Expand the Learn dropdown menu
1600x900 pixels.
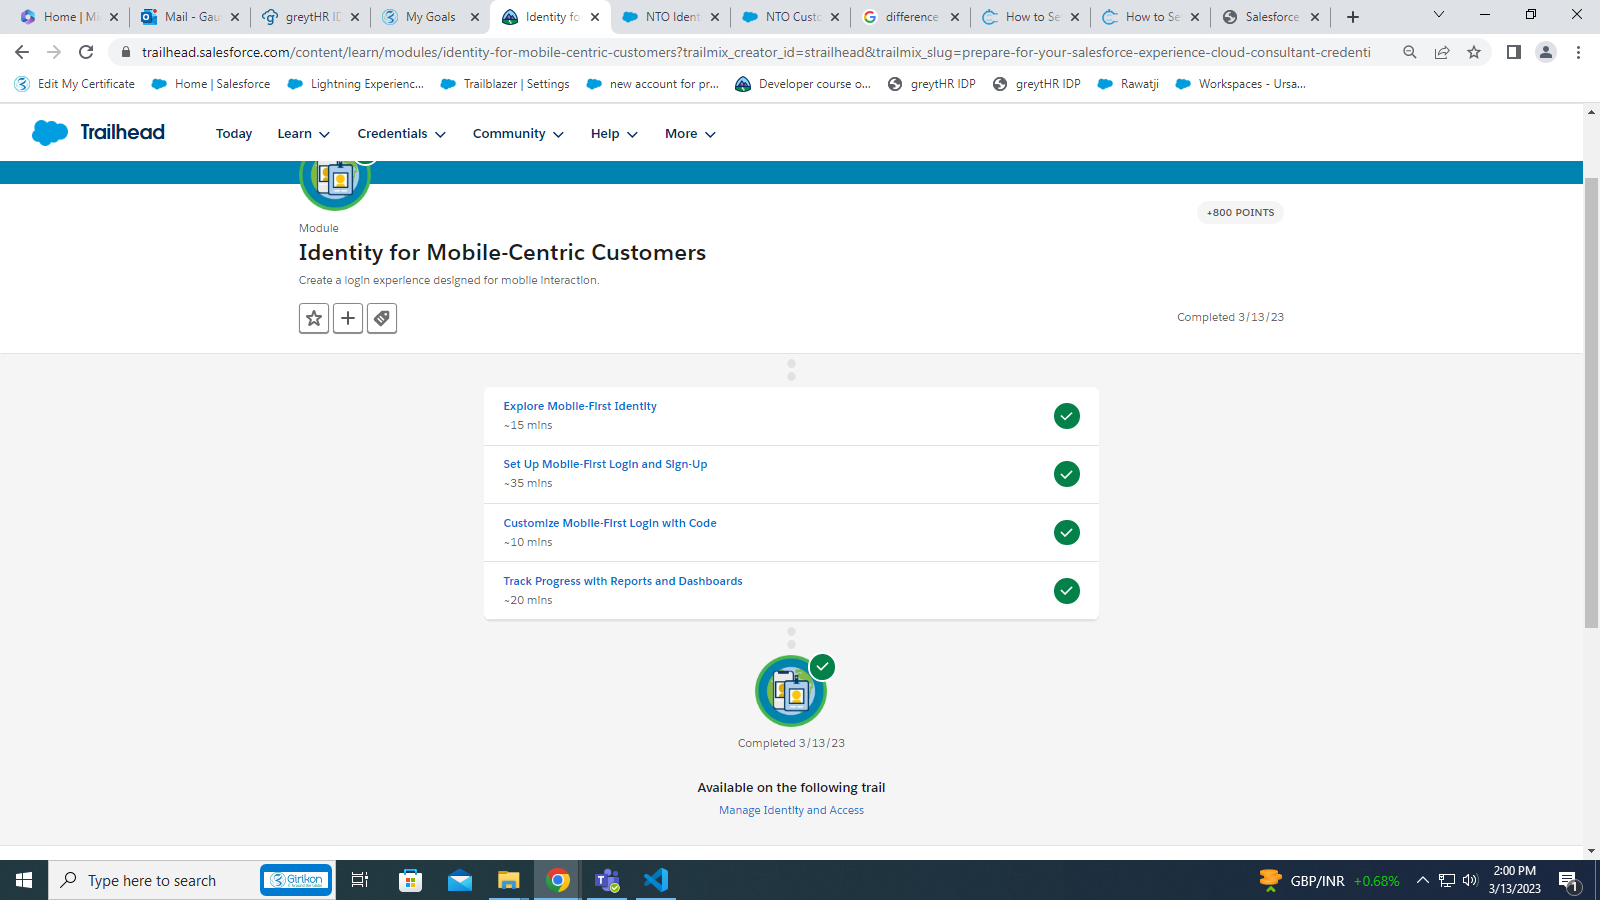coord(303,134)
